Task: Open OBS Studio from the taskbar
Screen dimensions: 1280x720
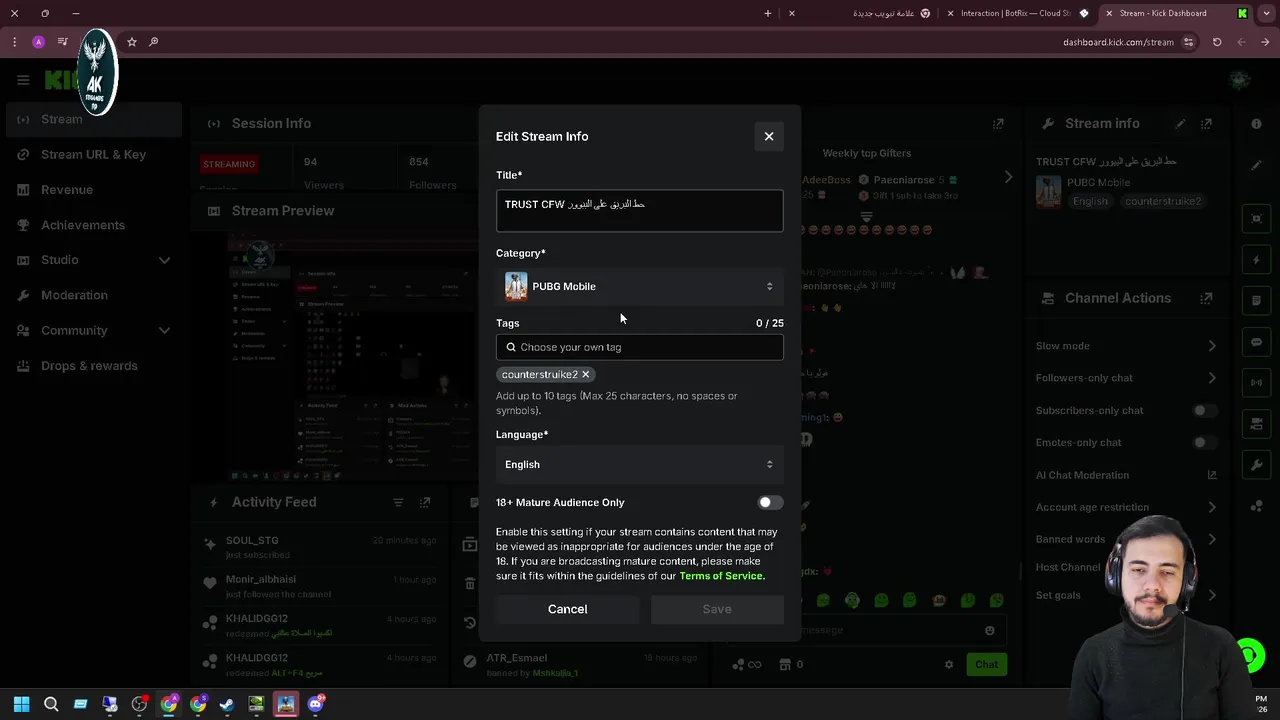Action: (x=139, y=704)
